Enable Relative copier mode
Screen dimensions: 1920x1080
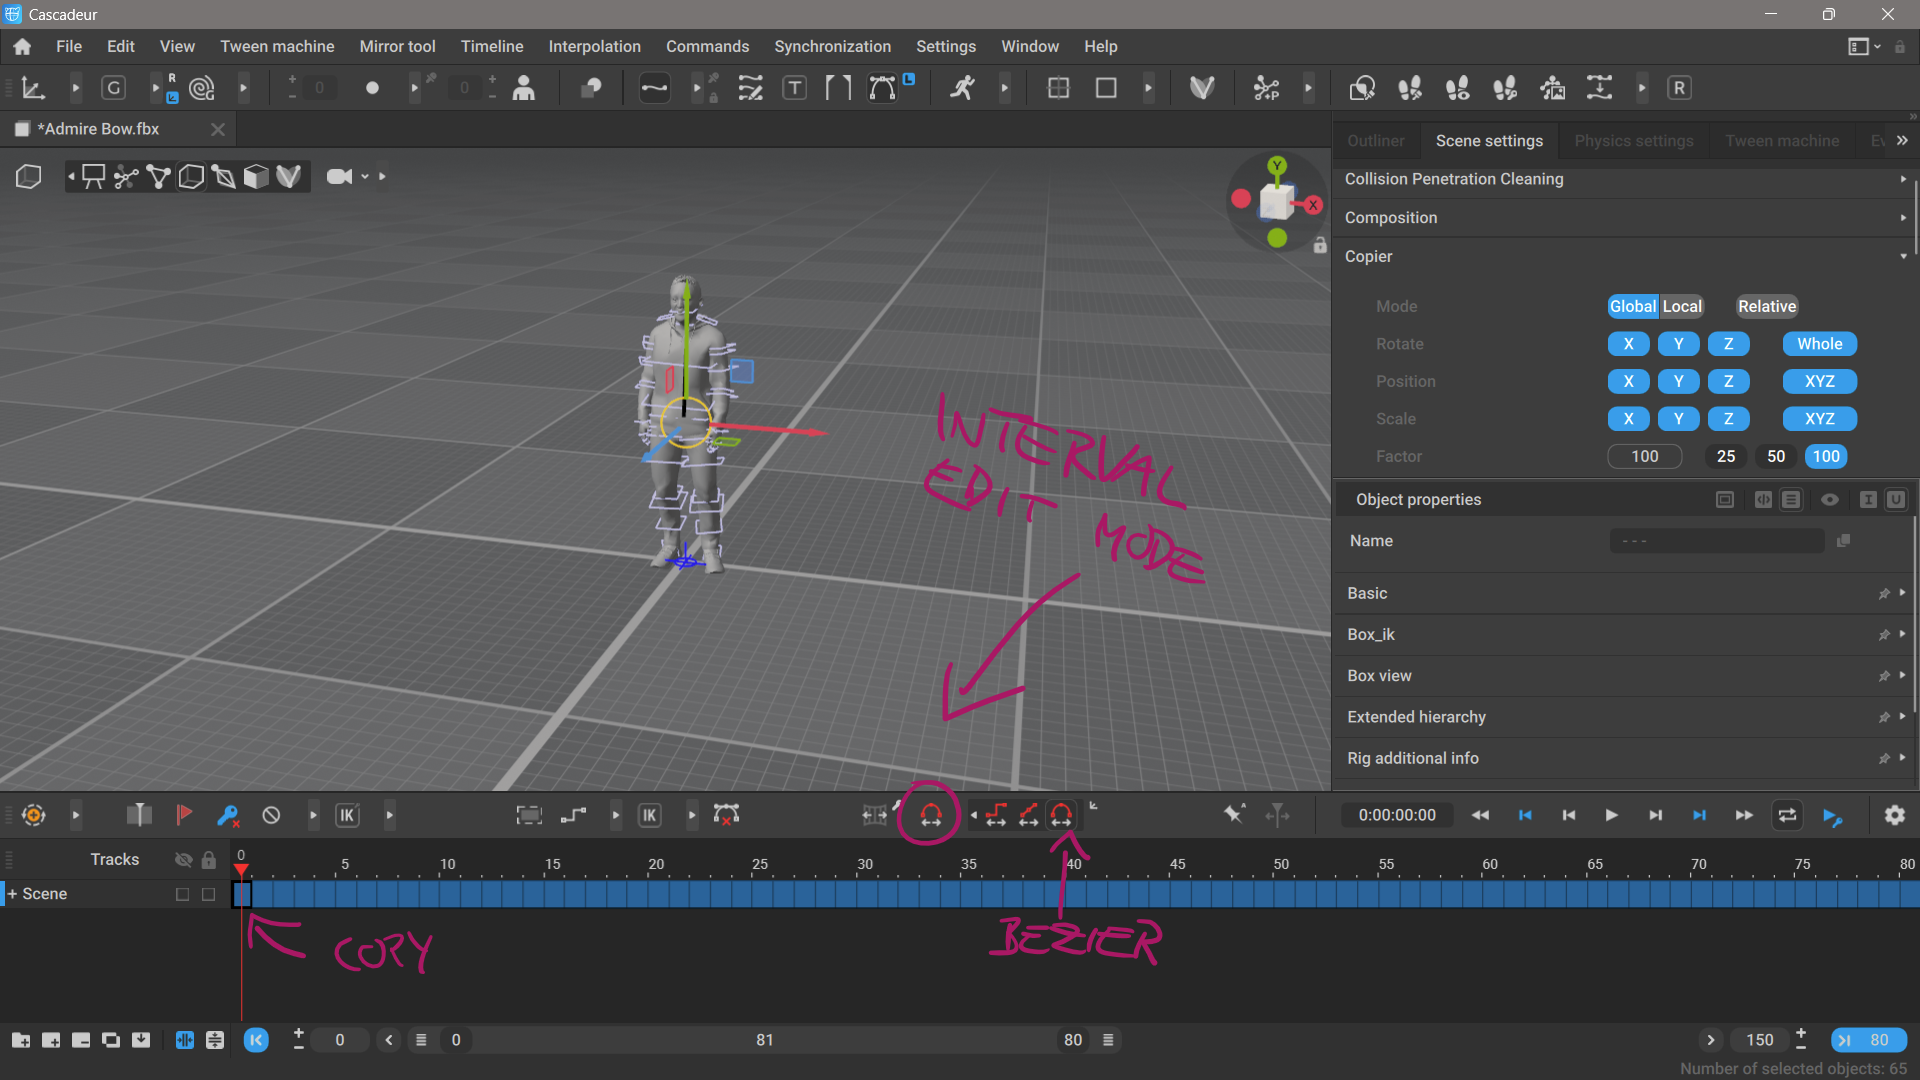[1766, 306]
